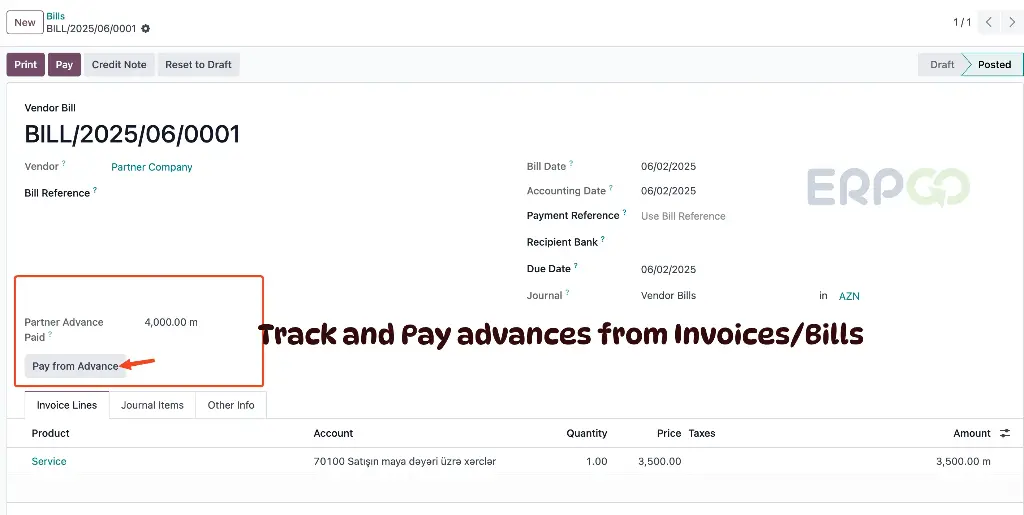1024x515 pixels.
Task: Click the Taxes column header
Action: tap(702, 433)
